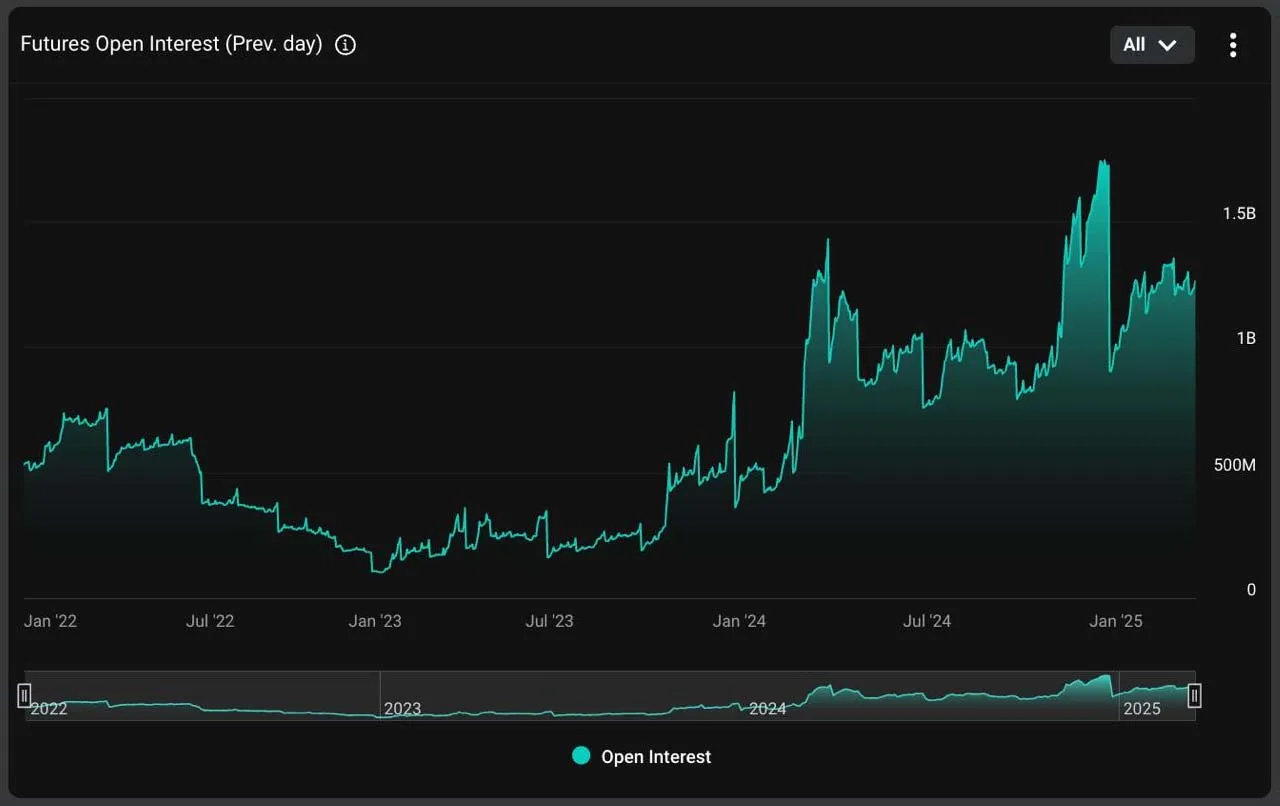Click the 1B y-axis label

(1246, 338)
